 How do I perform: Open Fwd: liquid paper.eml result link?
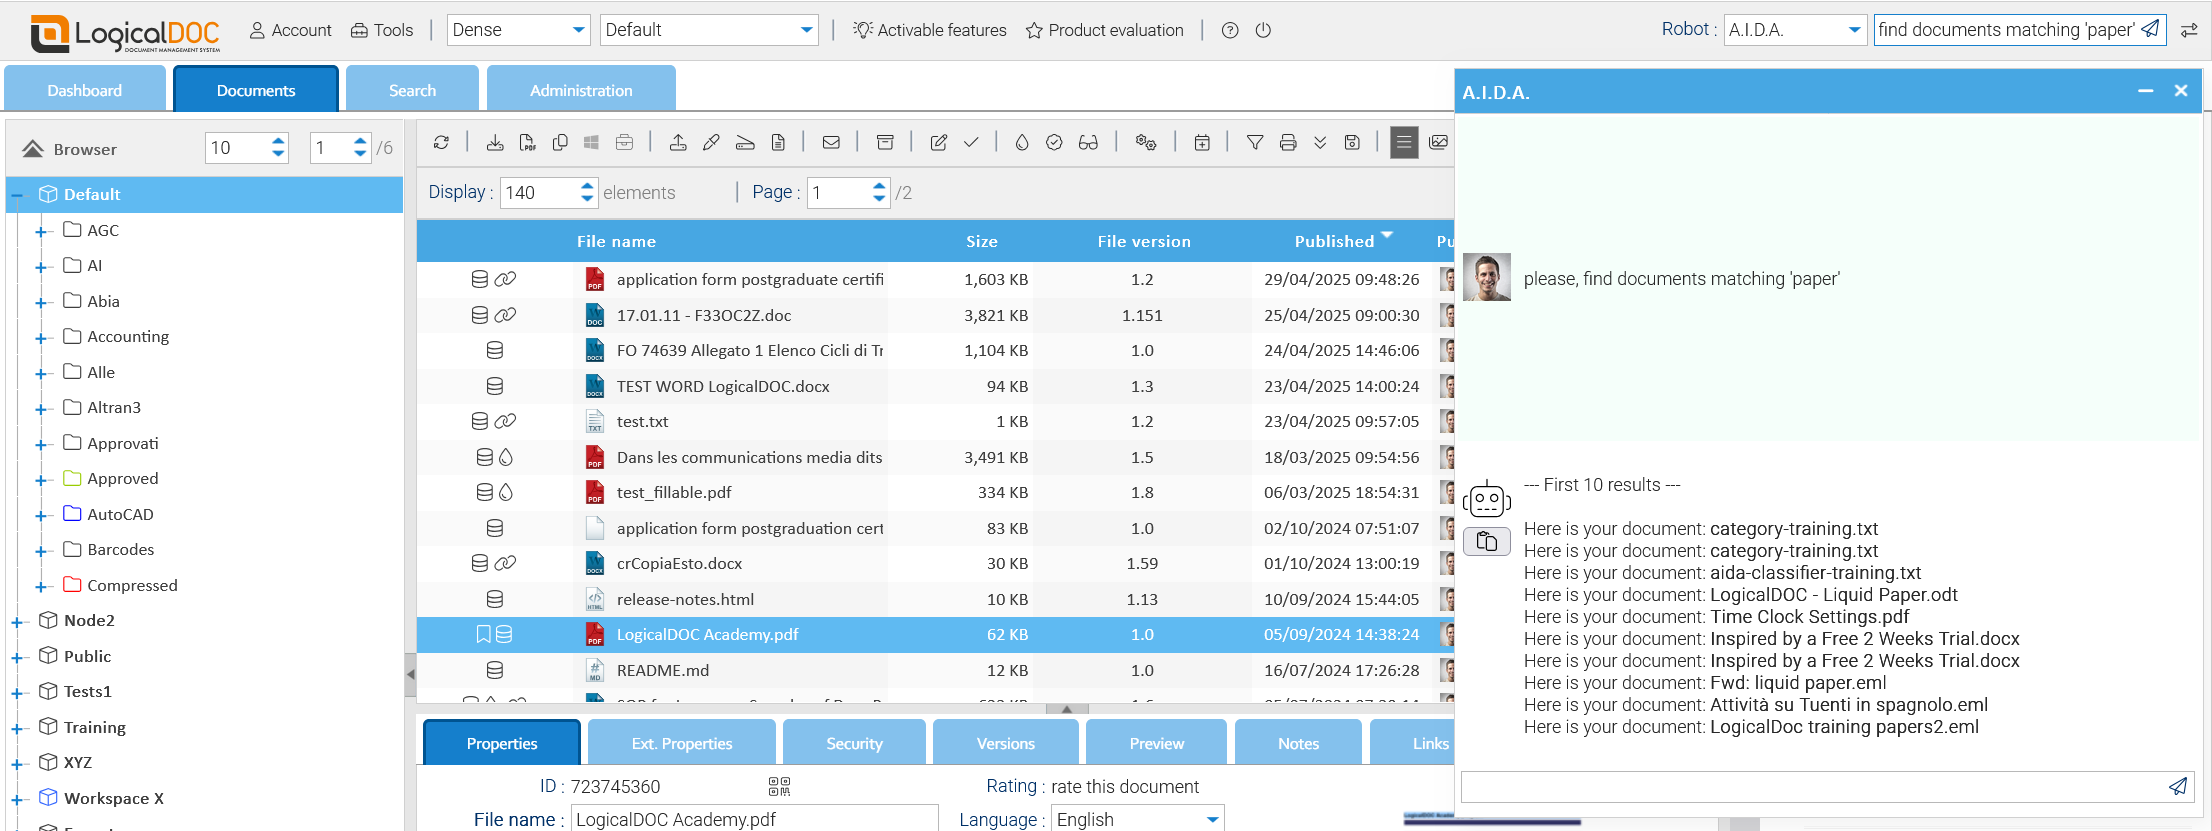pos(1798,683)
